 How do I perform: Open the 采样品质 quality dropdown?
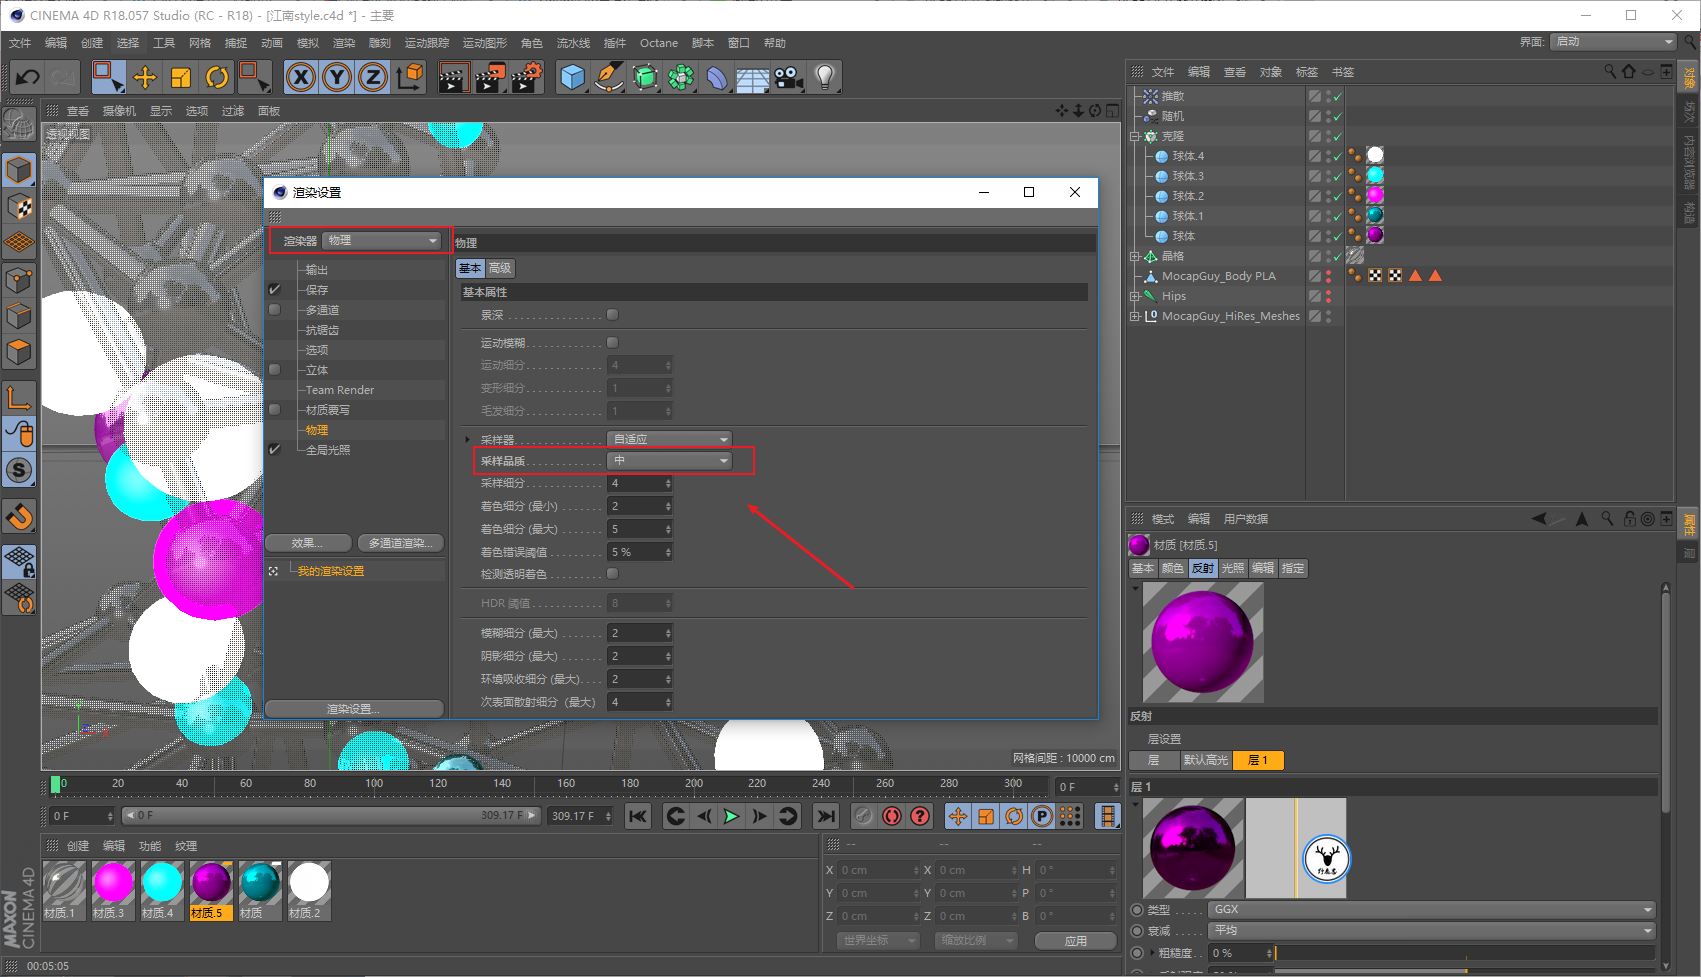point(670,461)
